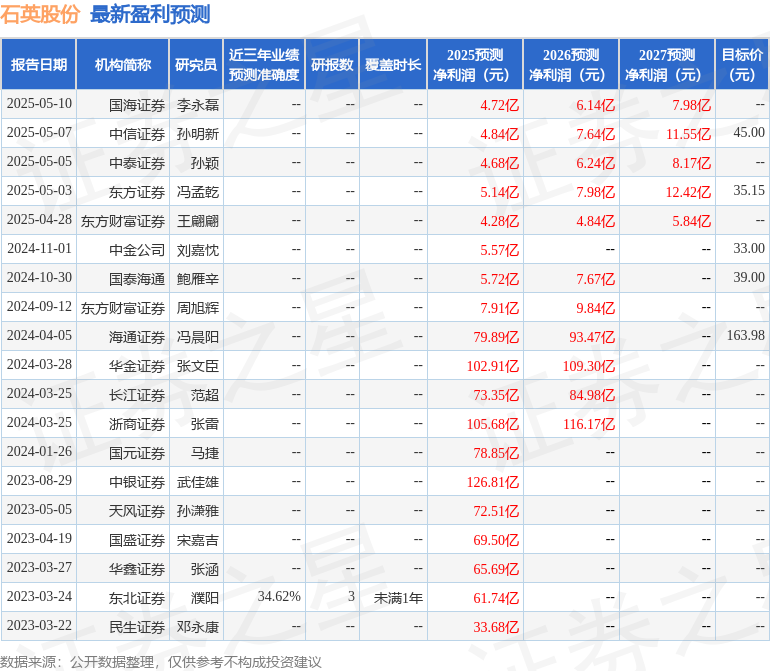
Task: Click target price 163.98
Action: coord(746,336)
